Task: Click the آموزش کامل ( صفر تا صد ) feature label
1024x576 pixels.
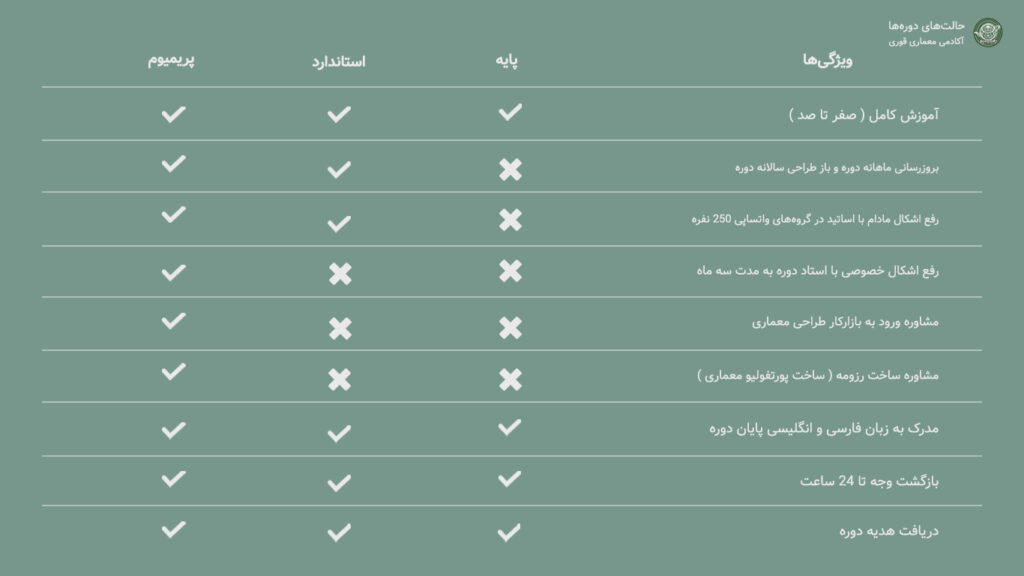Action: click(863, 115)
